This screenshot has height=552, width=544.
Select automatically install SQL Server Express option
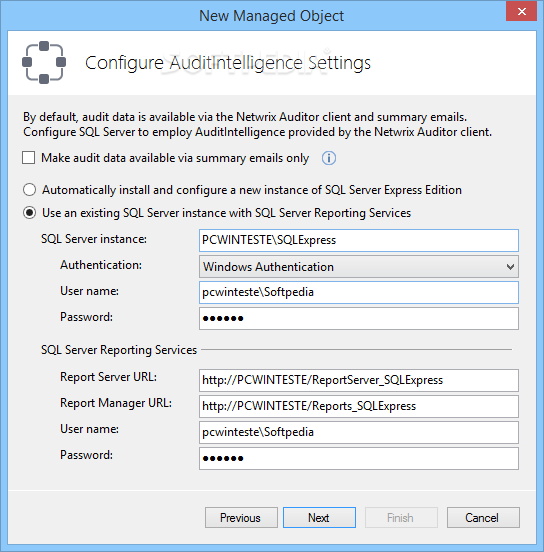click(x=29, y=190)
